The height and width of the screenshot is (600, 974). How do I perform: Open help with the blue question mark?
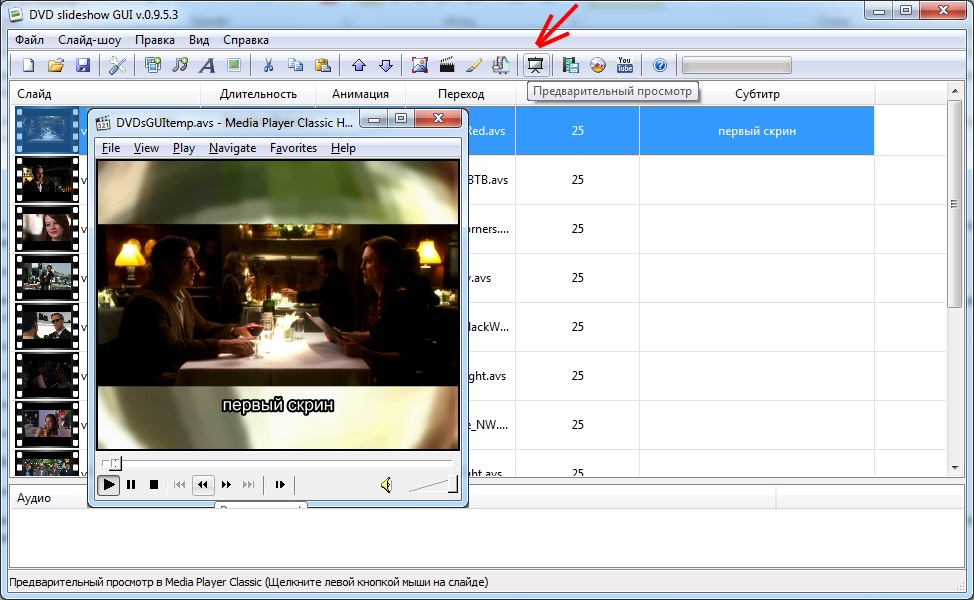point(660,65)
